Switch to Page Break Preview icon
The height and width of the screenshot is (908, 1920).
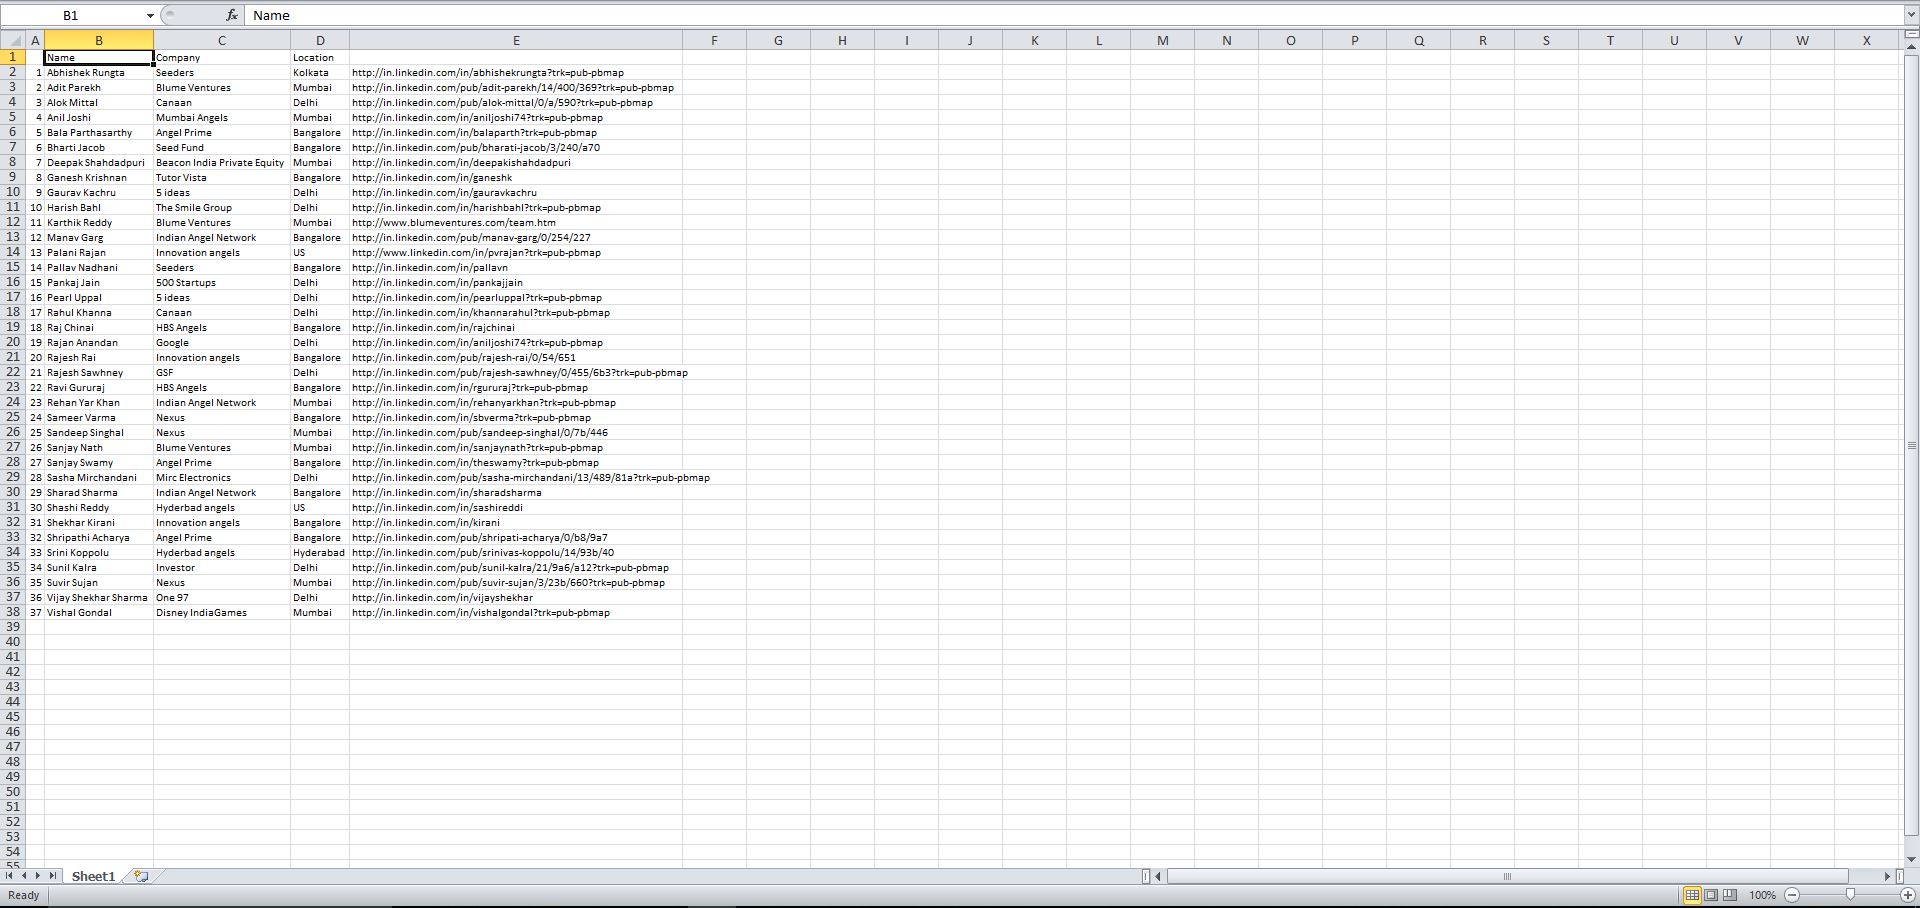coord(1730,895)
